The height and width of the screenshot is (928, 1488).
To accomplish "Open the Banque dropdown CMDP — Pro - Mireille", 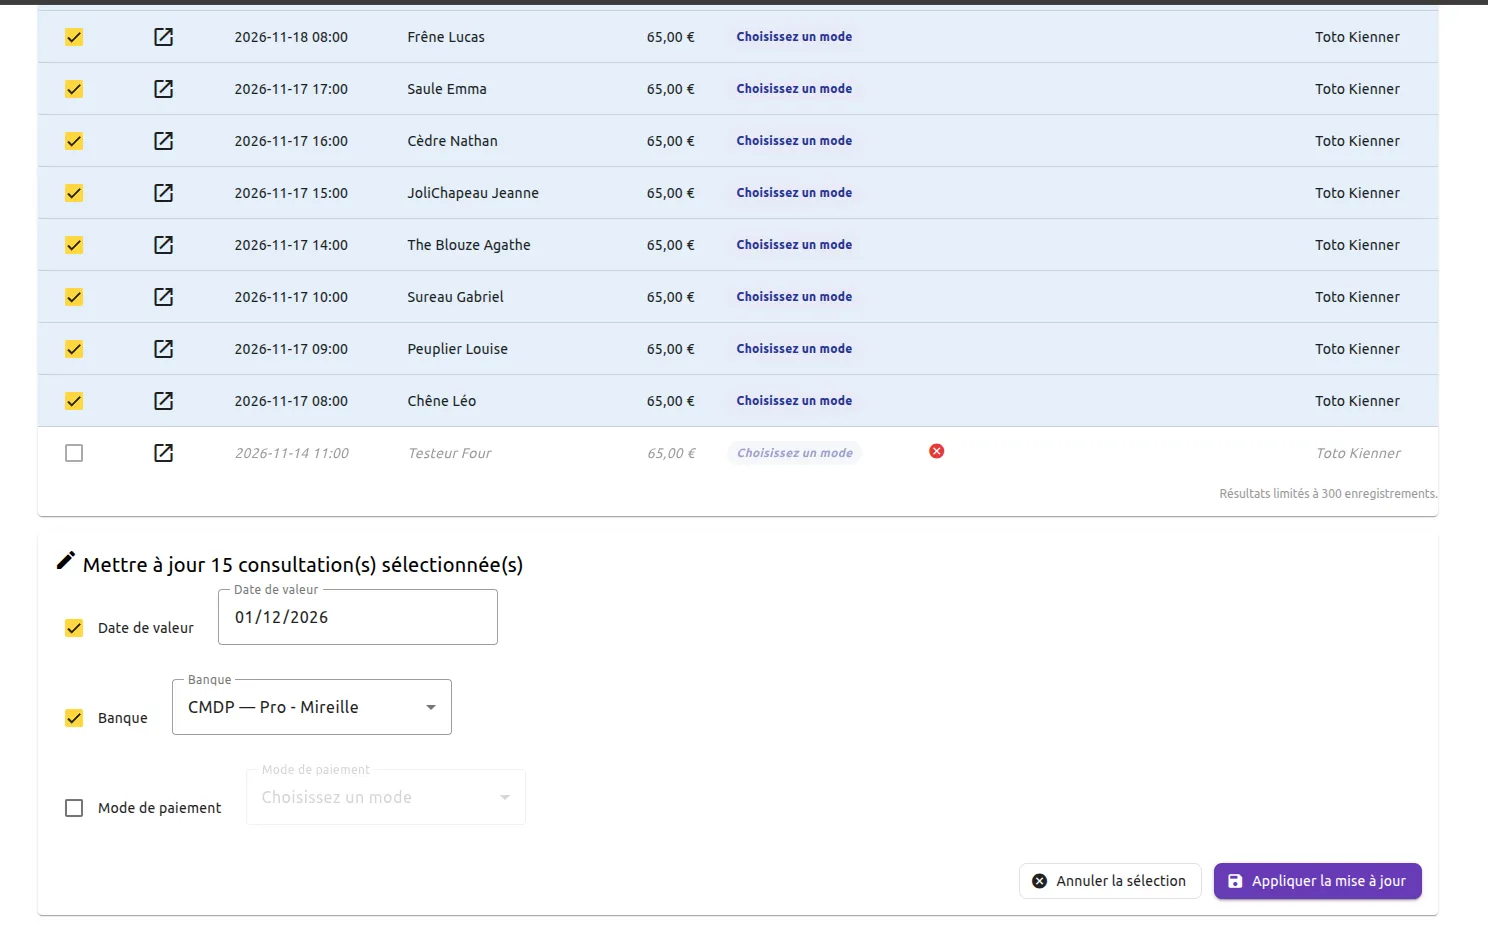I will pos(312,707).
